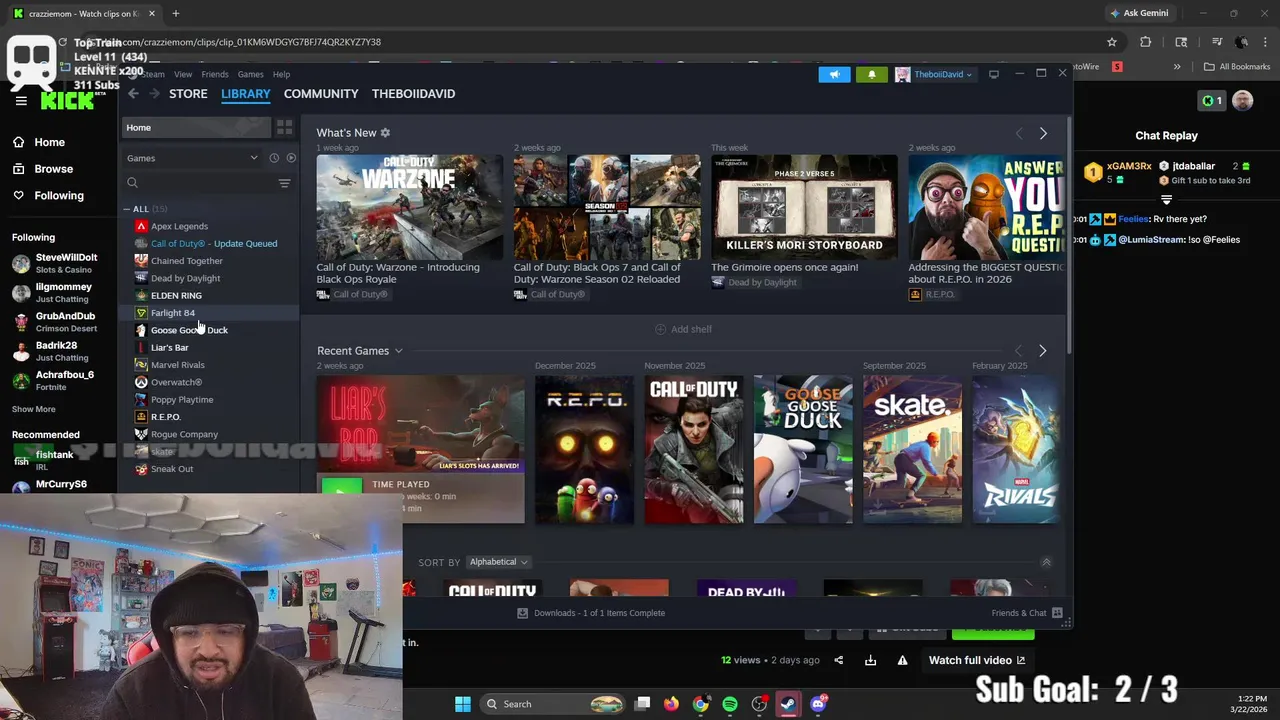Open Steam's Games menu bar item
This screenshot has height=720, width=1280.
[x=250, y=74]
